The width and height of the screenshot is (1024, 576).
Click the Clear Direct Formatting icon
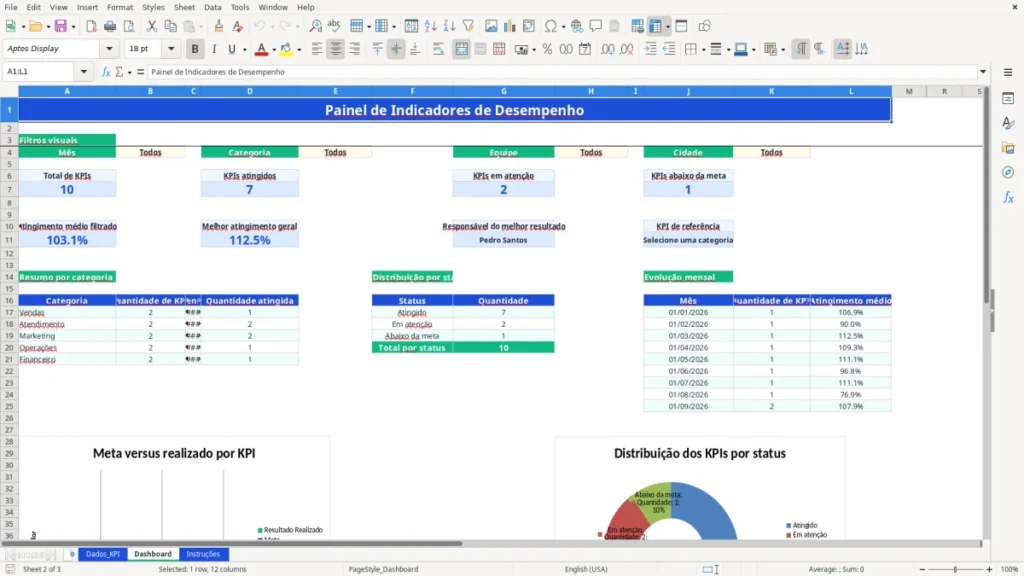pos(238,26)
